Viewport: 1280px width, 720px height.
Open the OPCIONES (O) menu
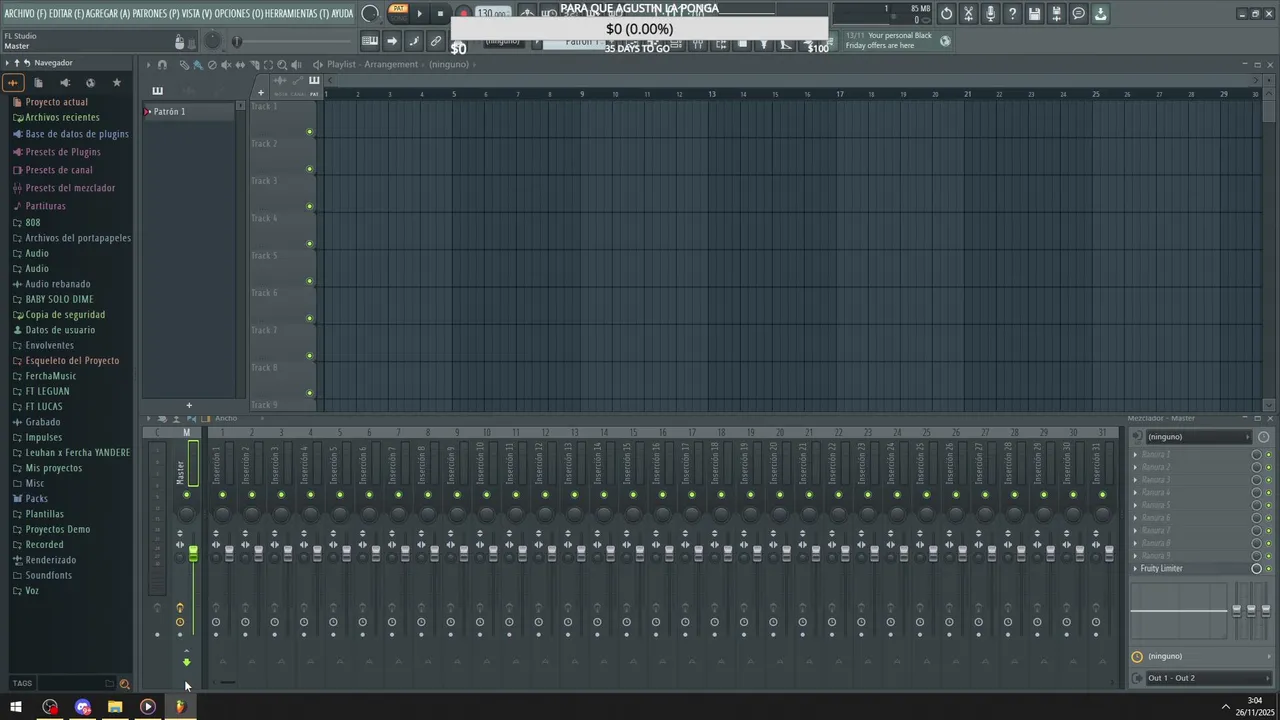click(238, 14)
